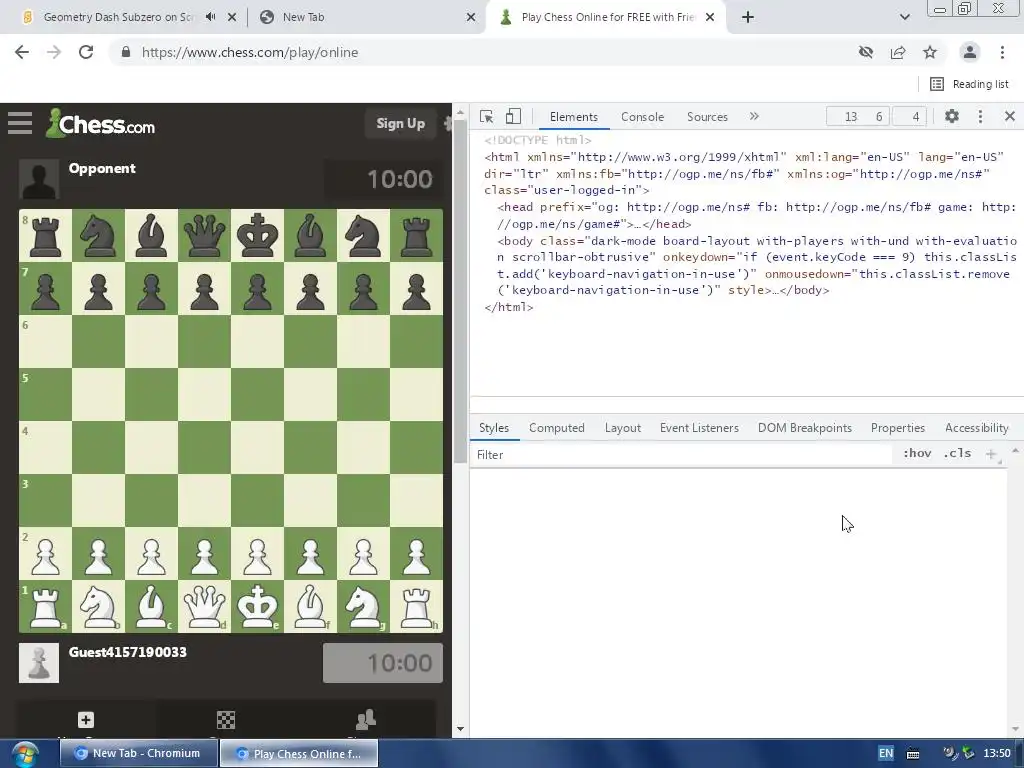Viewport: 1024px width, 768px height.
Task: Switch to the Sources tab
Action: 707,117
